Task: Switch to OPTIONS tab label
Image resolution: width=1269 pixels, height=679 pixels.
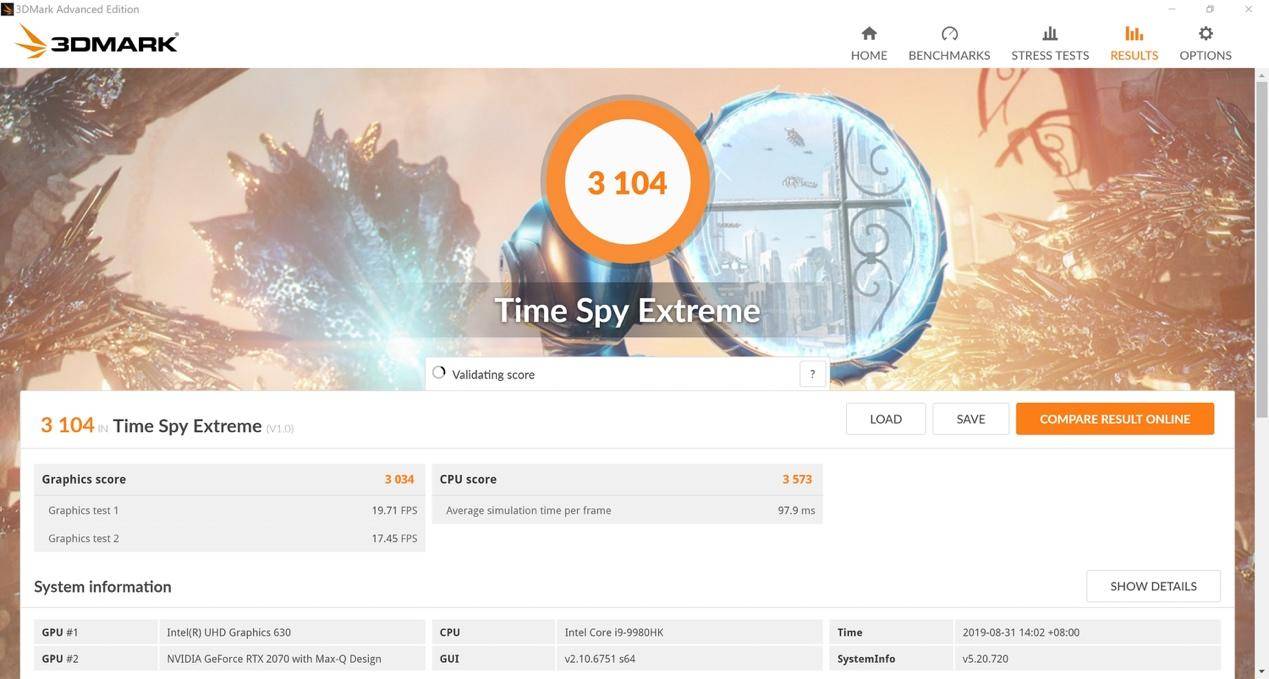Action: pos(1205,55)
